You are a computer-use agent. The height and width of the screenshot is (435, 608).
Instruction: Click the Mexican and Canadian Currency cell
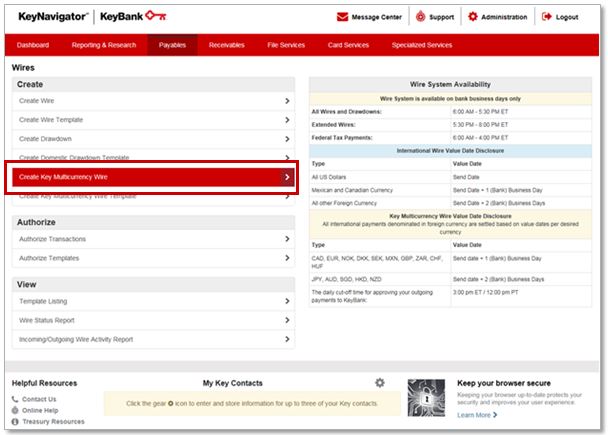[352, 190]
